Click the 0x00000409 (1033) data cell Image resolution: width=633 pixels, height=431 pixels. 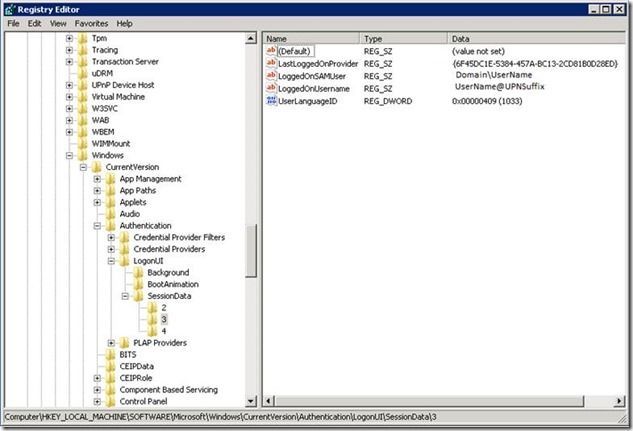(x=487, y=101)
